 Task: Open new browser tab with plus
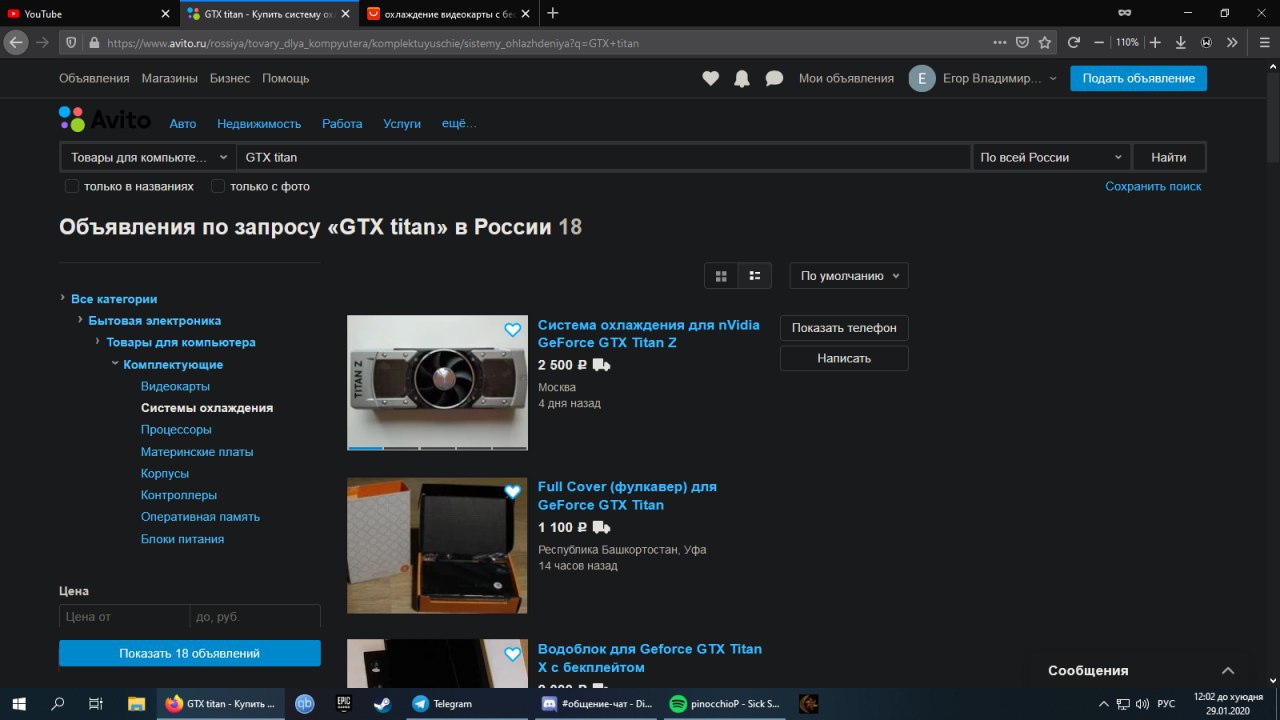553,13
